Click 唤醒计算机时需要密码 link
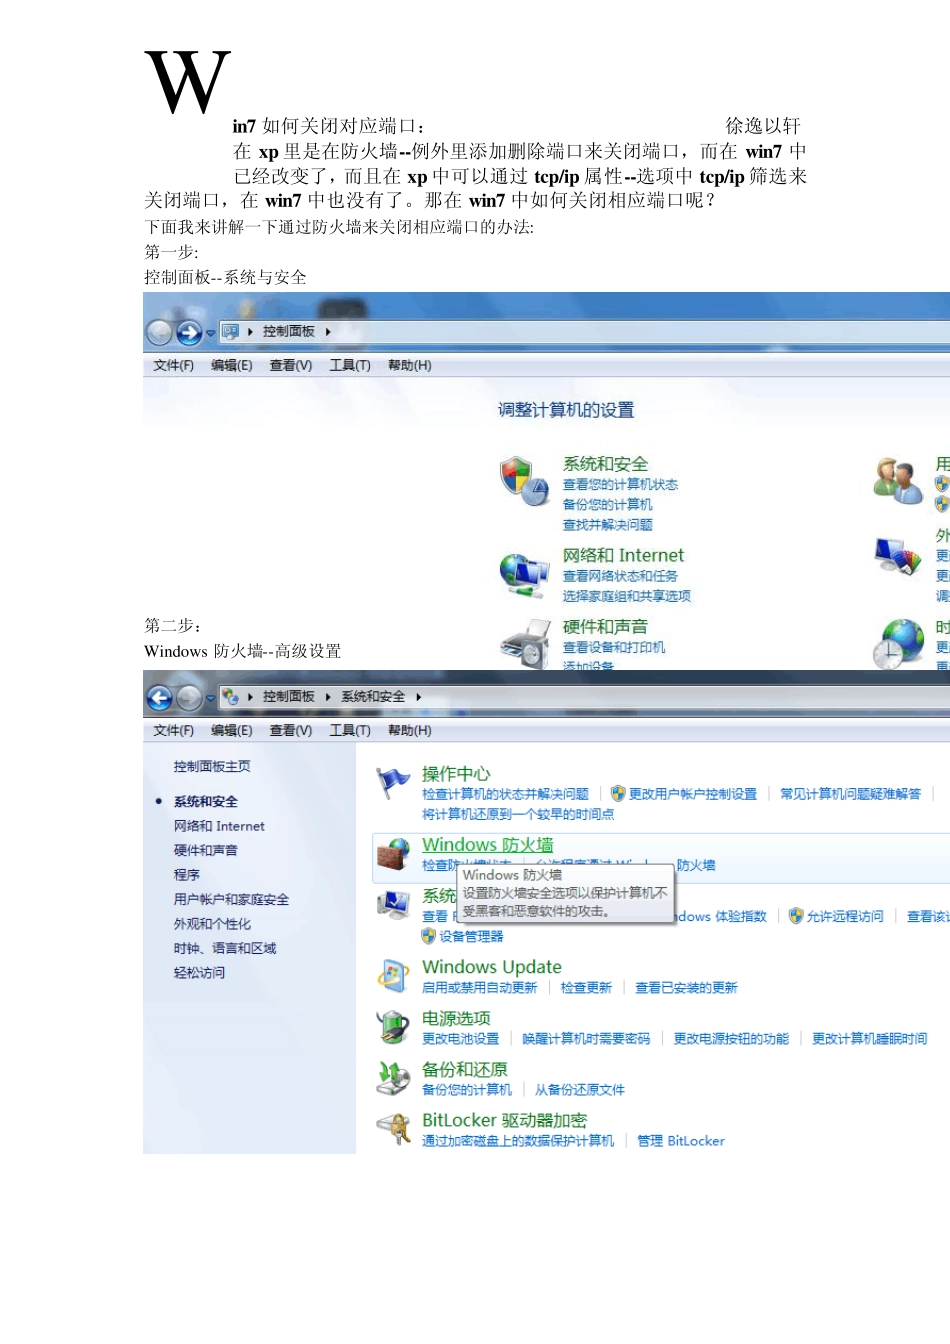The height and width of the screenshot is (1344, 950). [586, 1039]
